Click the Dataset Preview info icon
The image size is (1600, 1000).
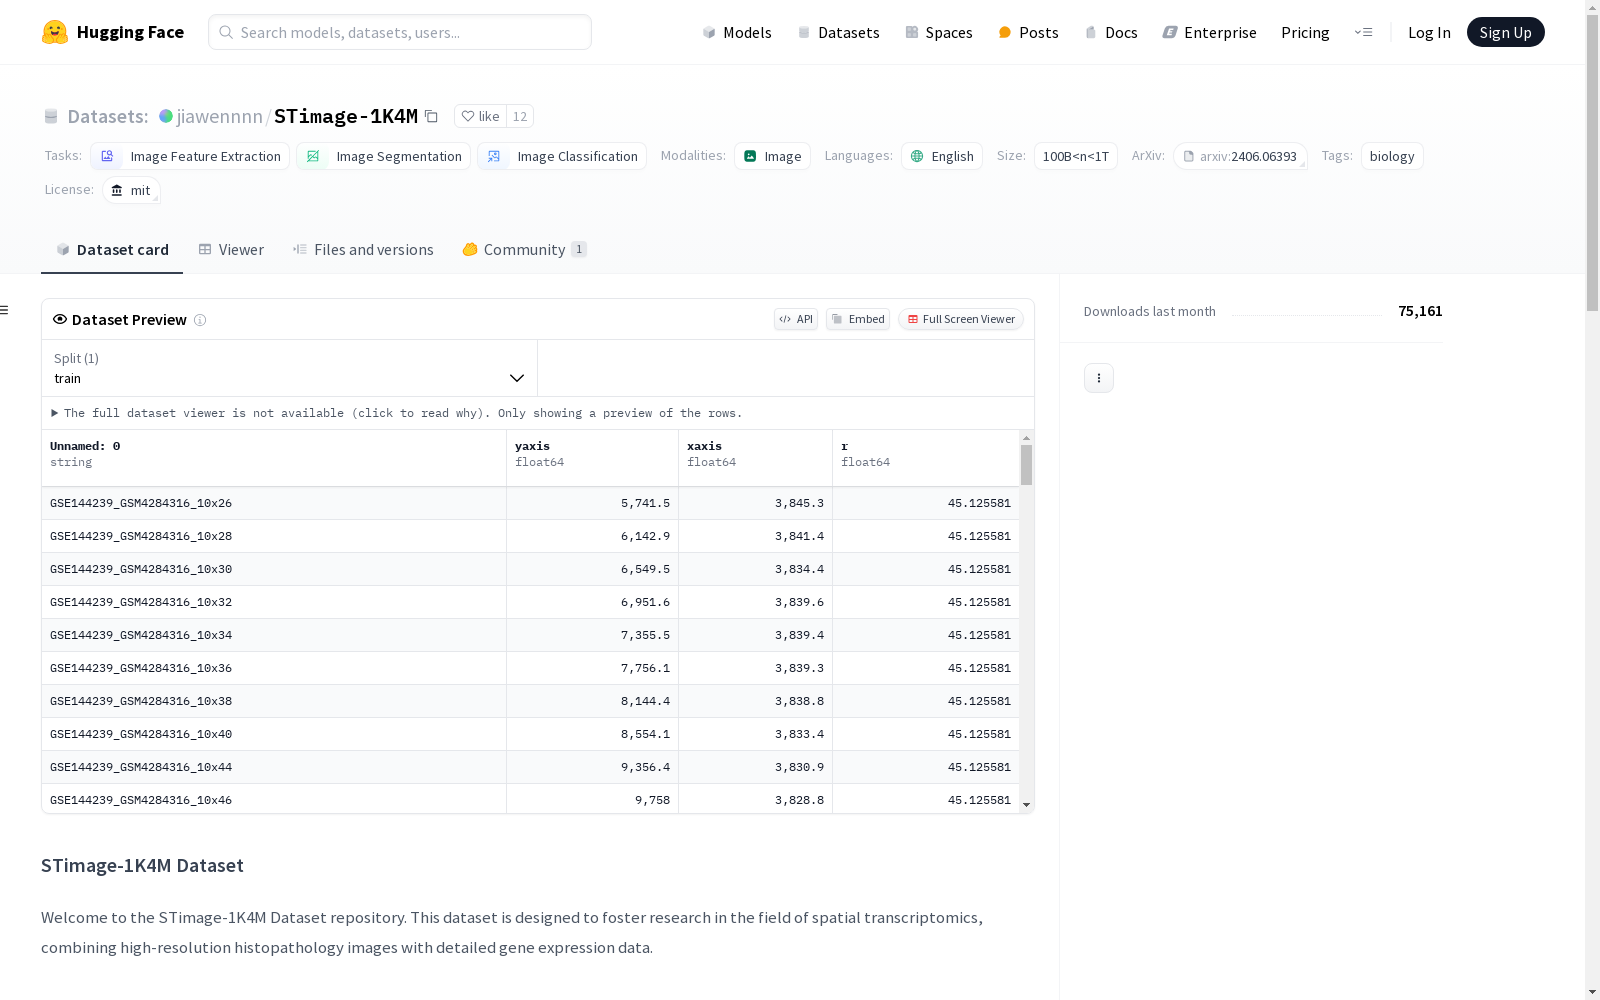(200, 320)
